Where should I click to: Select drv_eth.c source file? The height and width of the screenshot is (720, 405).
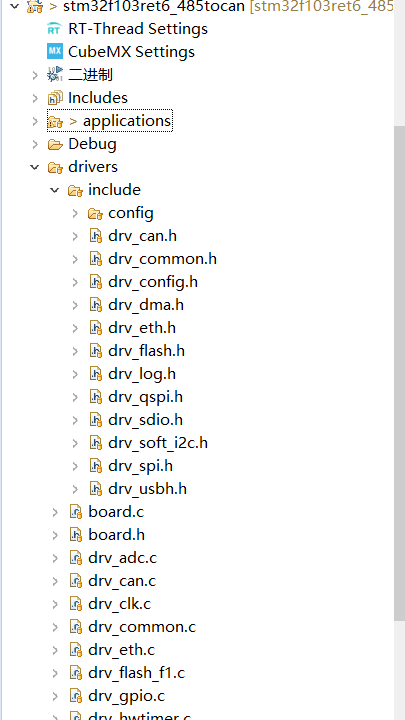click(x=122, y=650)
